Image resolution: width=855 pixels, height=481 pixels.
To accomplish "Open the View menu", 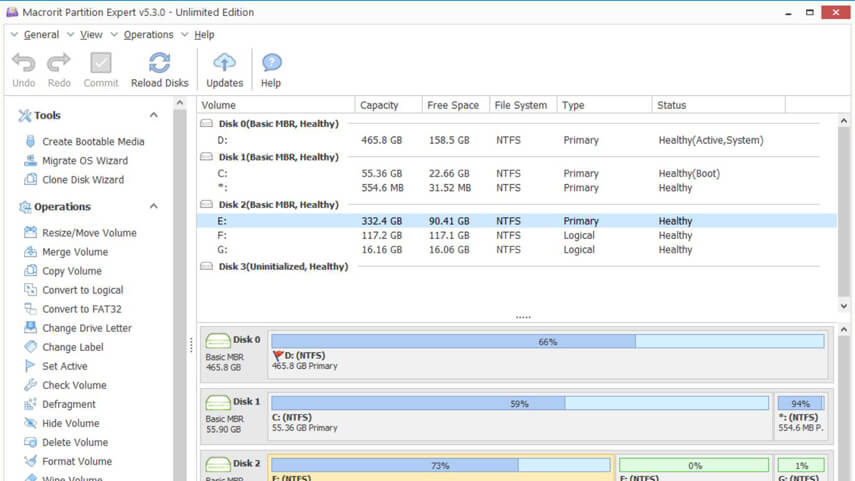I will (x=91, y=35).
